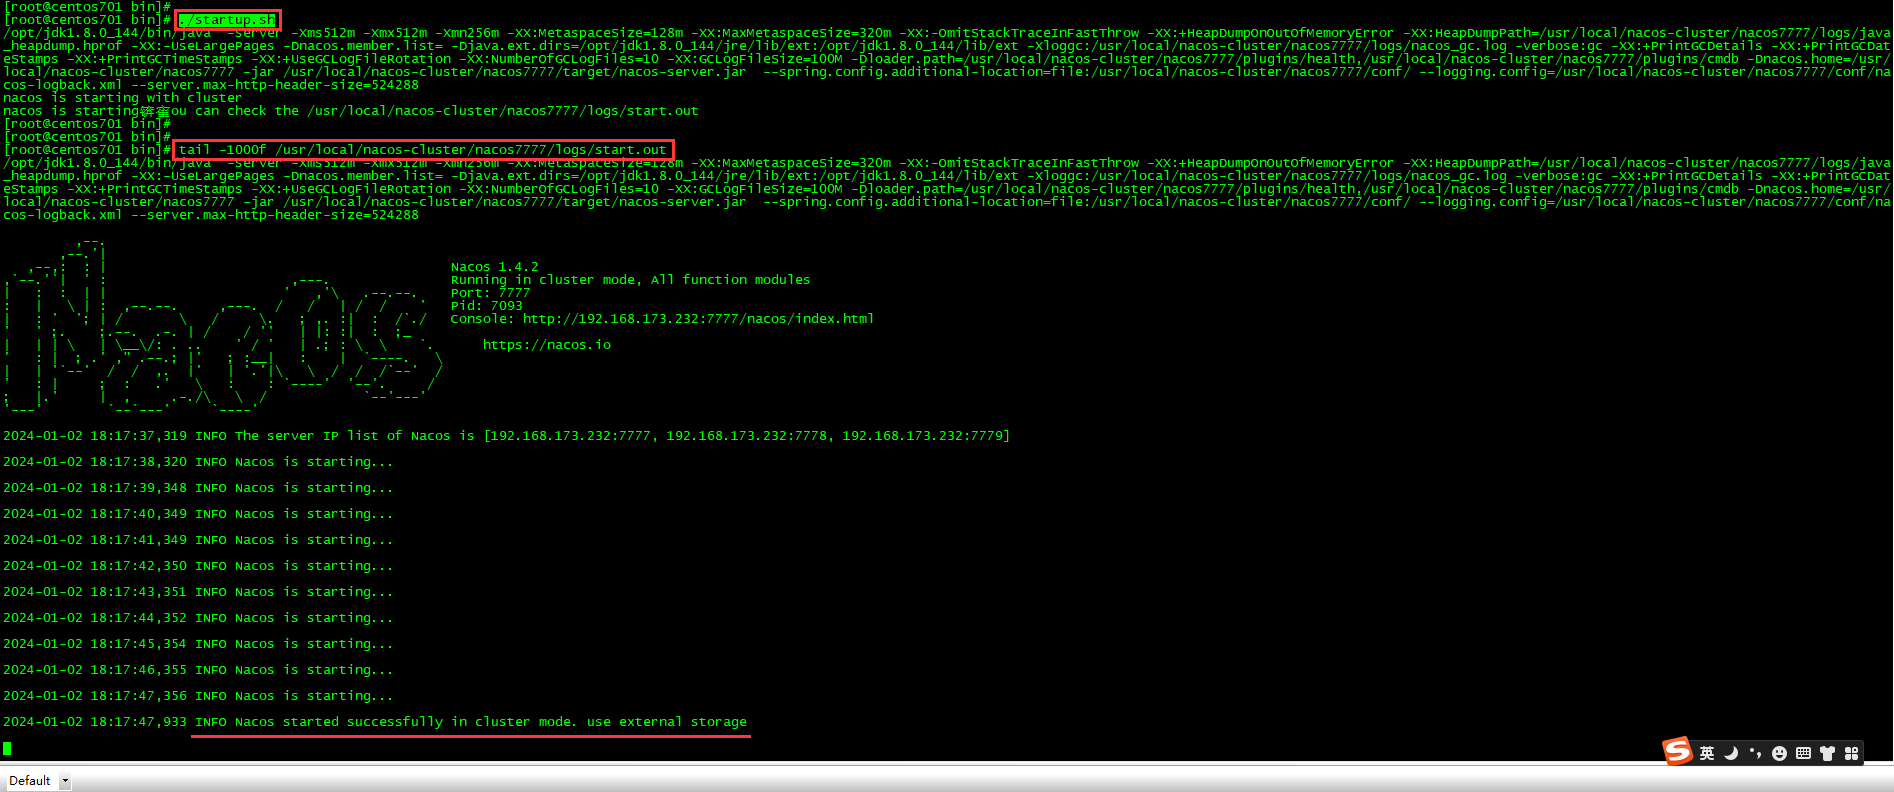1894x792 pixels.
Task: Click 'Nacos started successfully in cluster mode' line
Action: 375,722
